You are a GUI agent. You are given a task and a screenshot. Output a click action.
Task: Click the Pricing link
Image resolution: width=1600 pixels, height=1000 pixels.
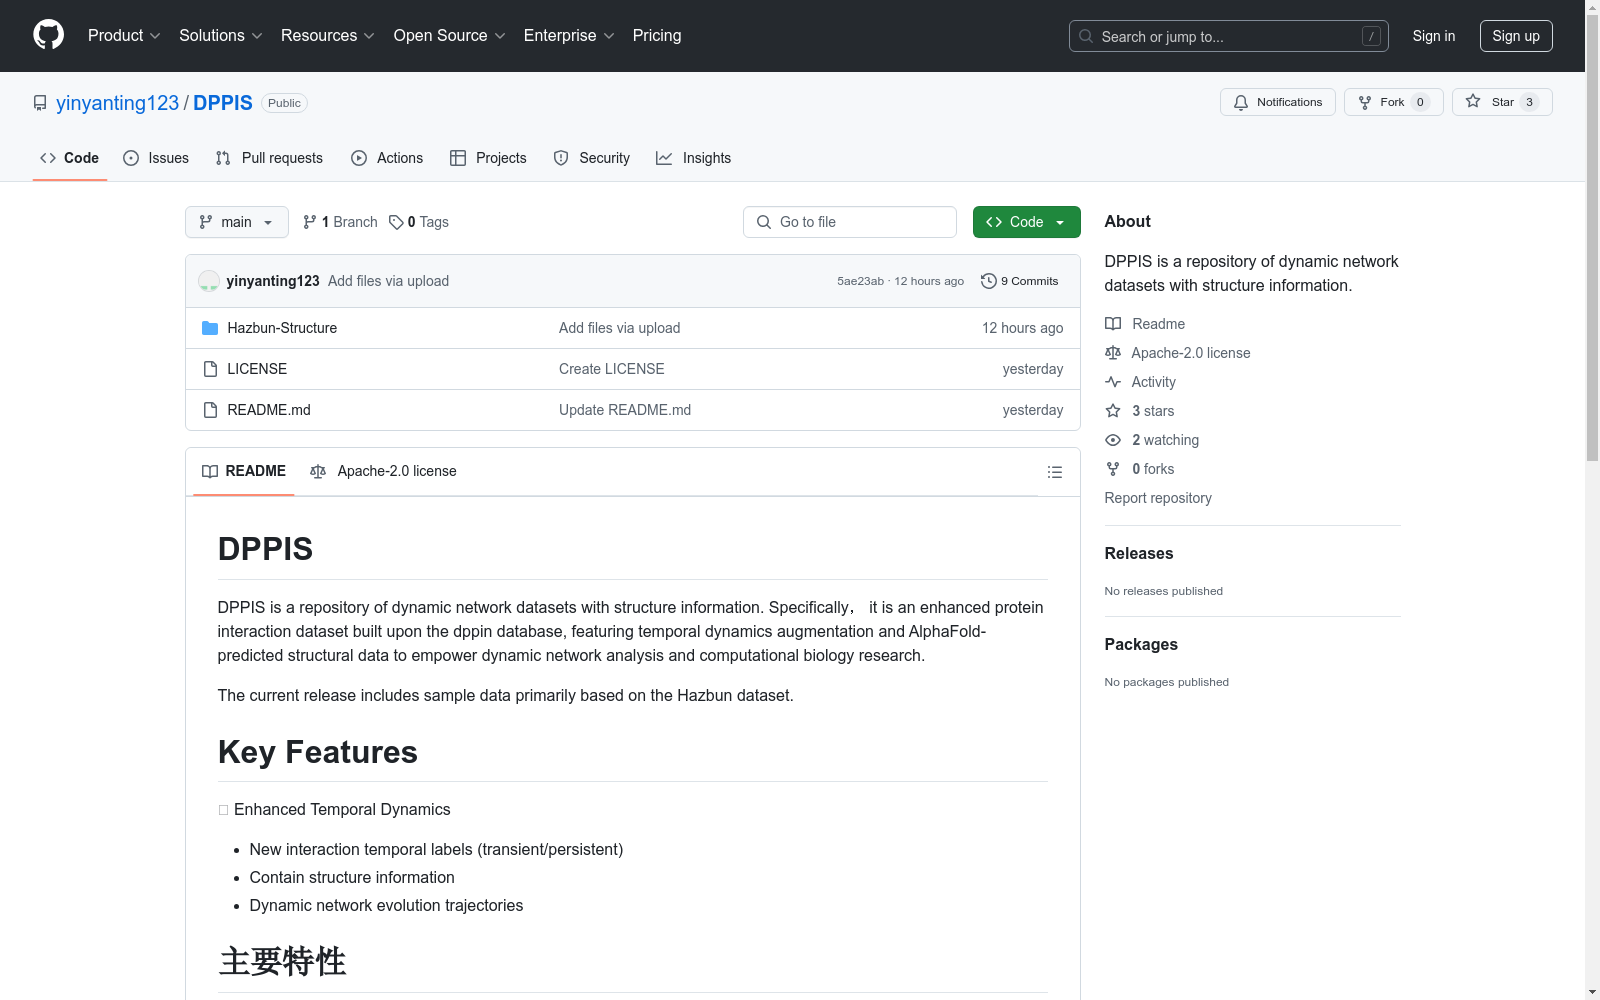[x=657, y=35]
